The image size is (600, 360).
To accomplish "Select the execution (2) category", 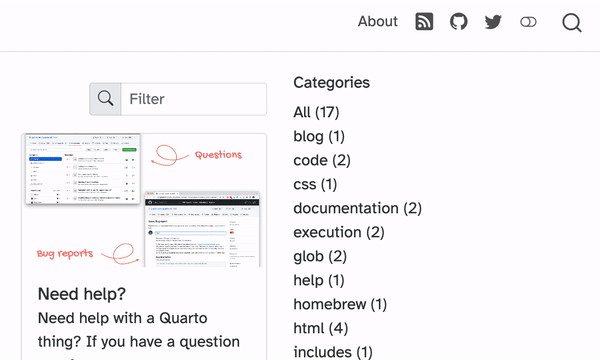I will click(339, 232).
